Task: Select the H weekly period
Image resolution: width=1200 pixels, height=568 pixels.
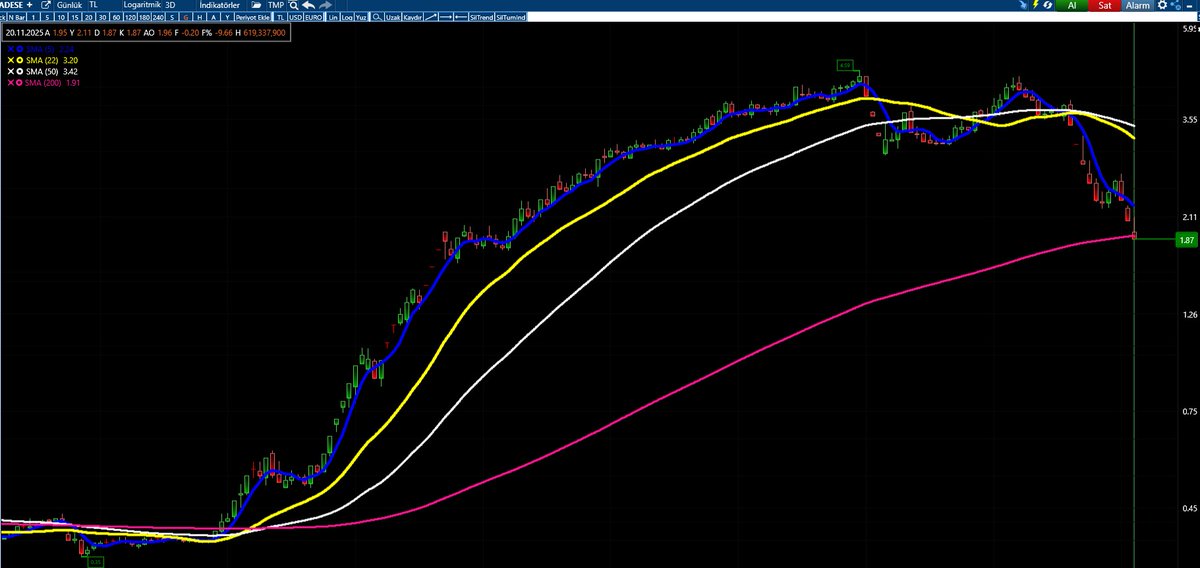Action: [200, 19]
